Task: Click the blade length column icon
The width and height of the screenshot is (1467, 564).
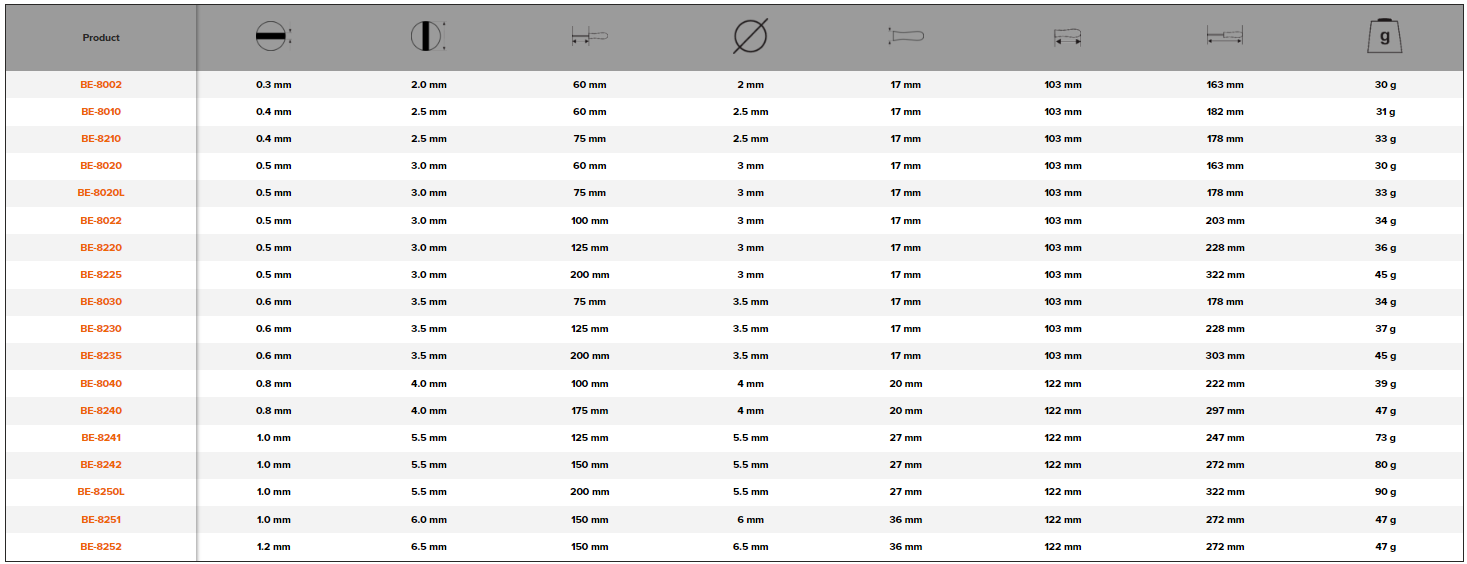Action: (589, 37)
